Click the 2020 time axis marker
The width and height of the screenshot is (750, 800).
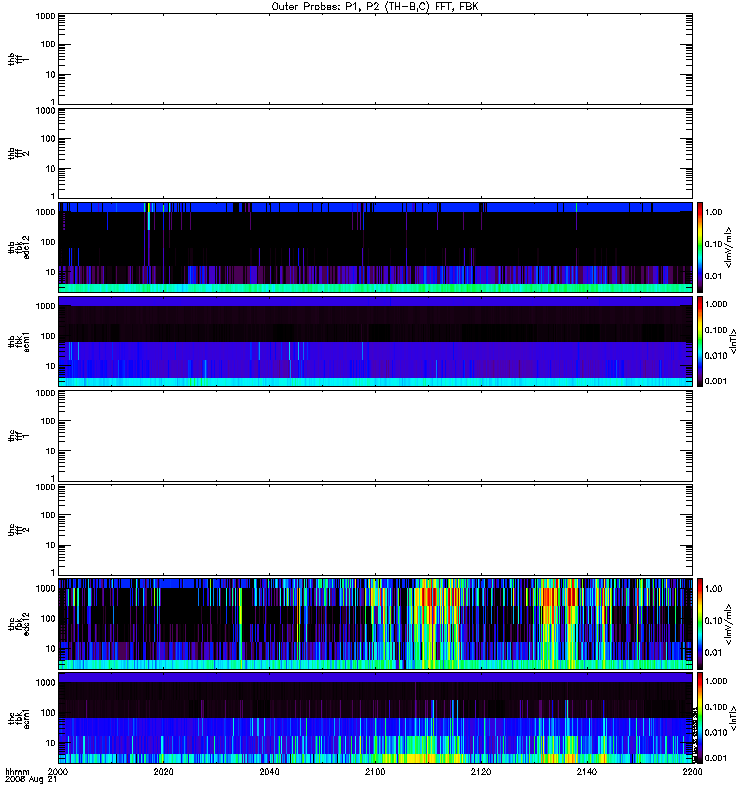click(x=164, y=773)
